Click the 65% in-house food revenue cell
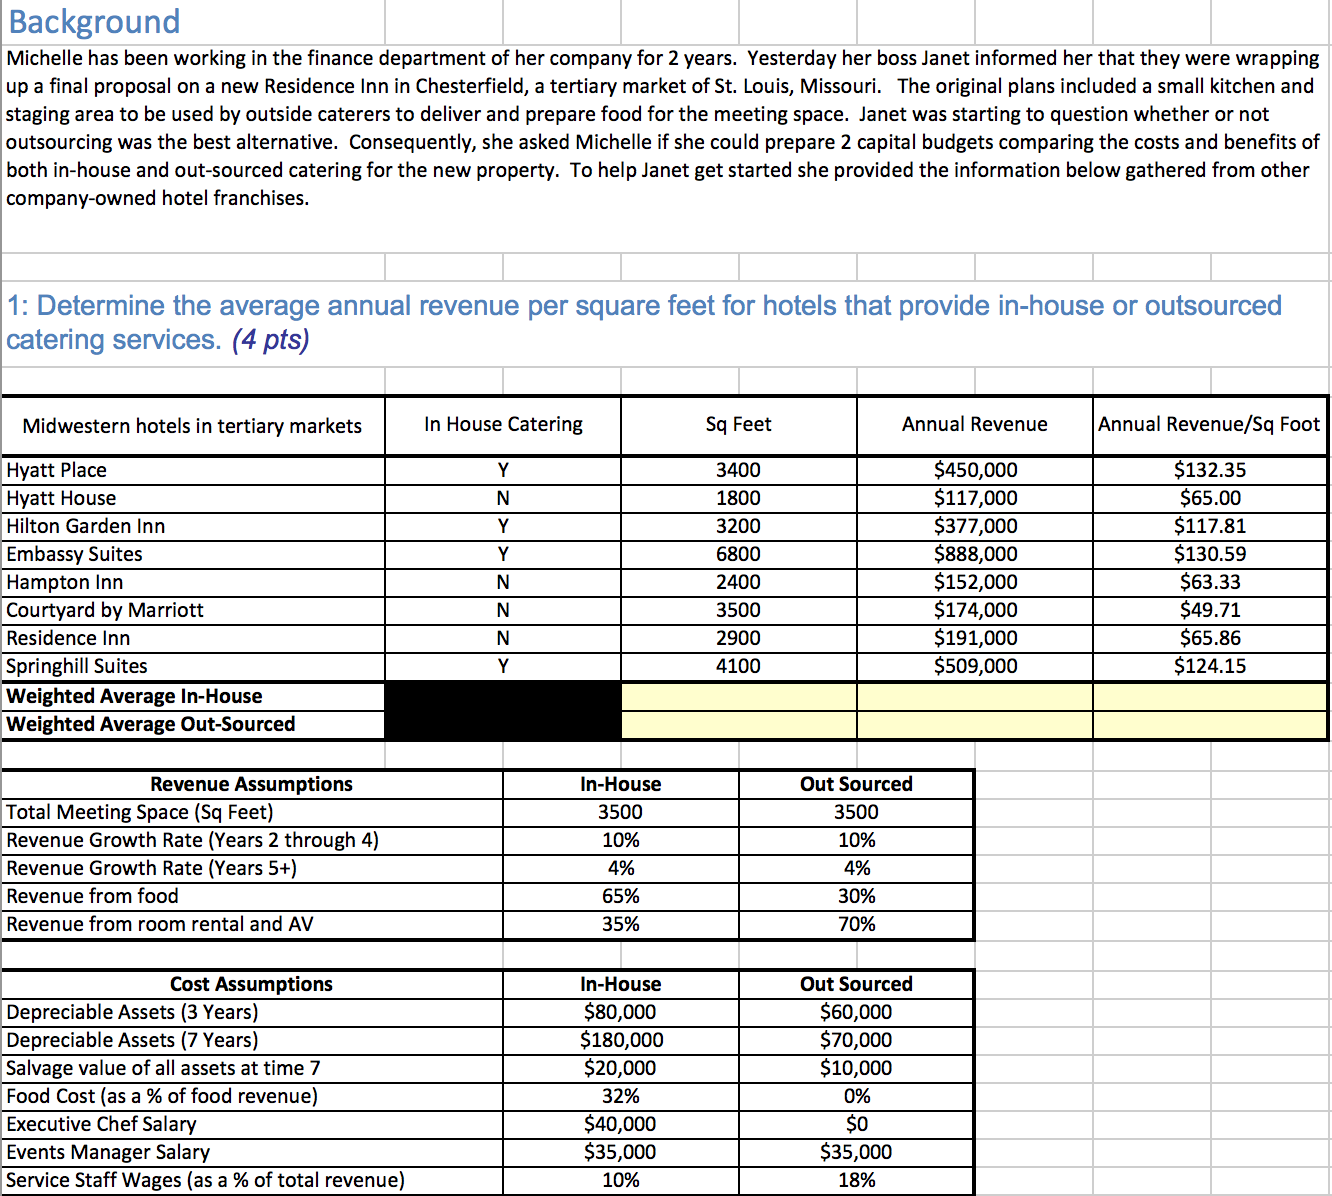 (621, 896)
